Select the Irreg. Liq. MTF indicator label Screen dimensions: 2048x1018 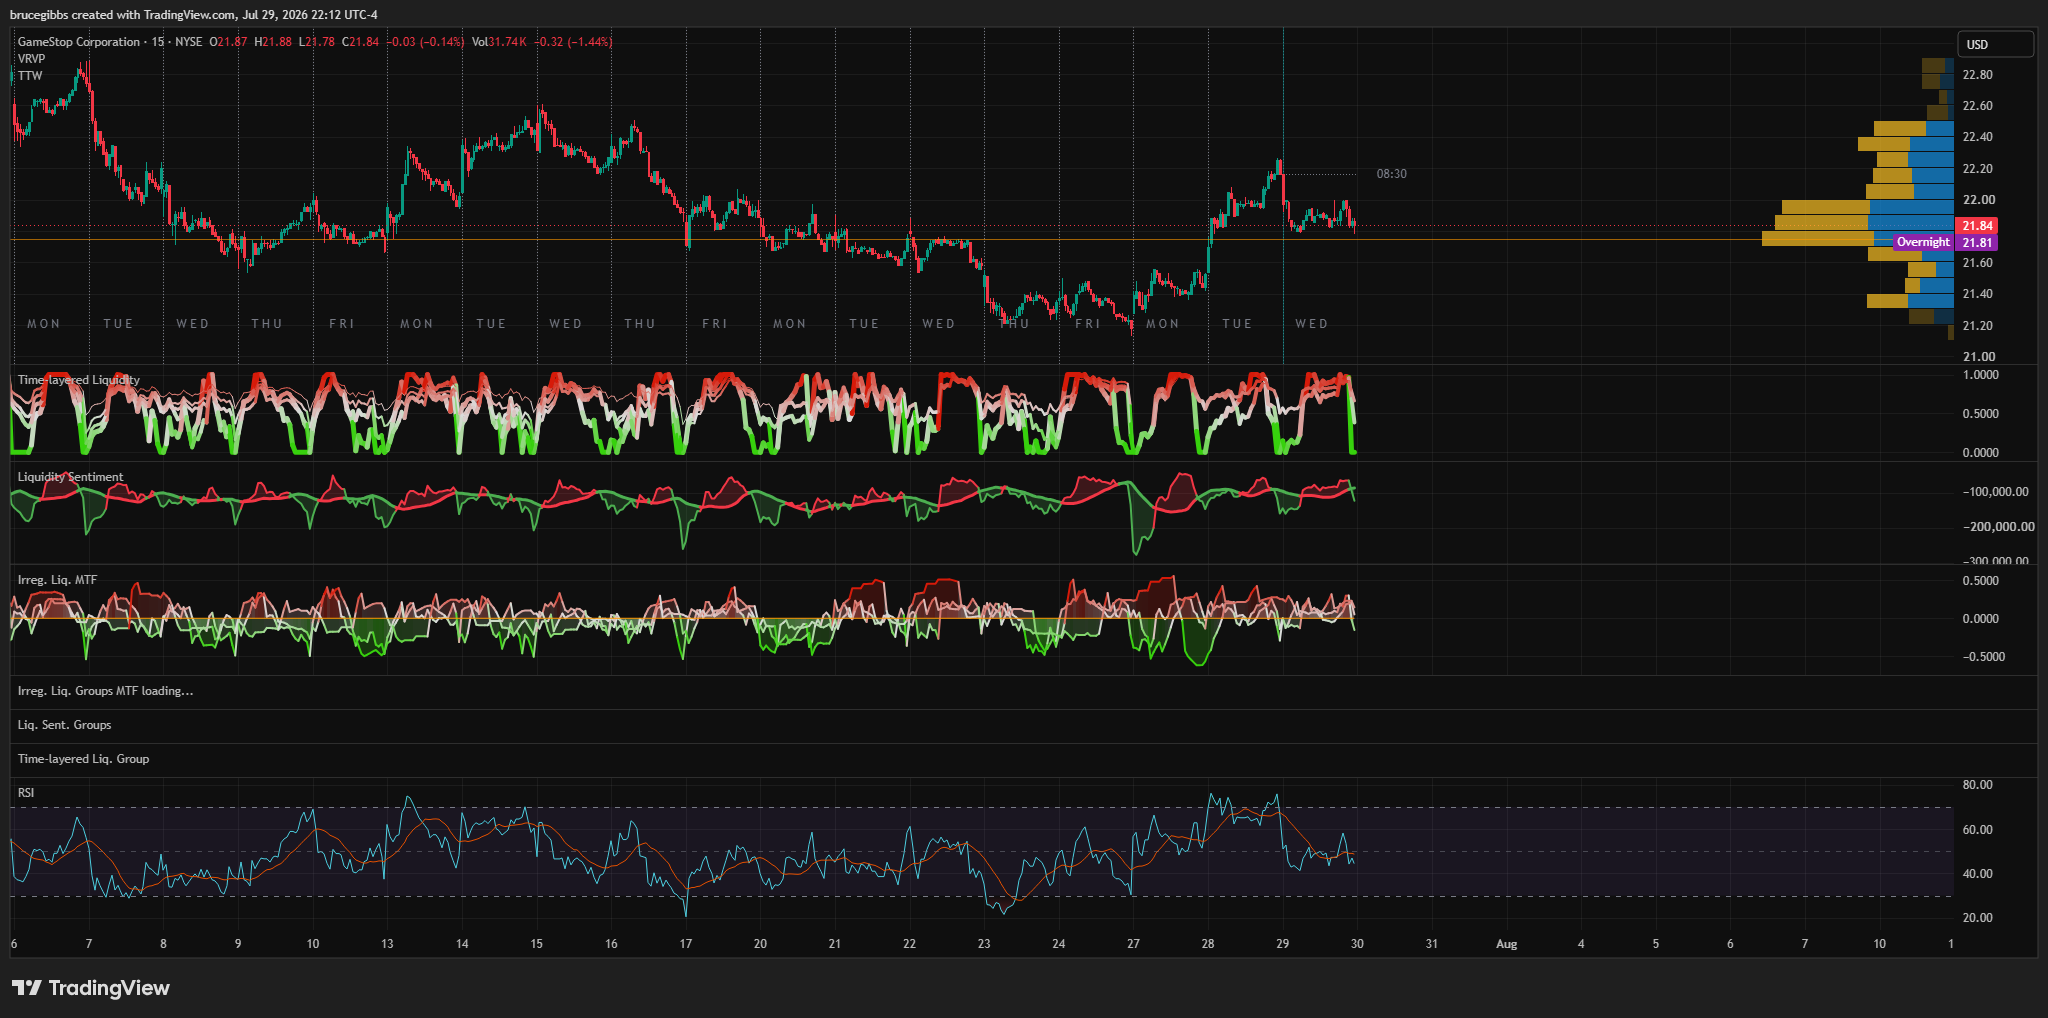(x=58, y=580)
